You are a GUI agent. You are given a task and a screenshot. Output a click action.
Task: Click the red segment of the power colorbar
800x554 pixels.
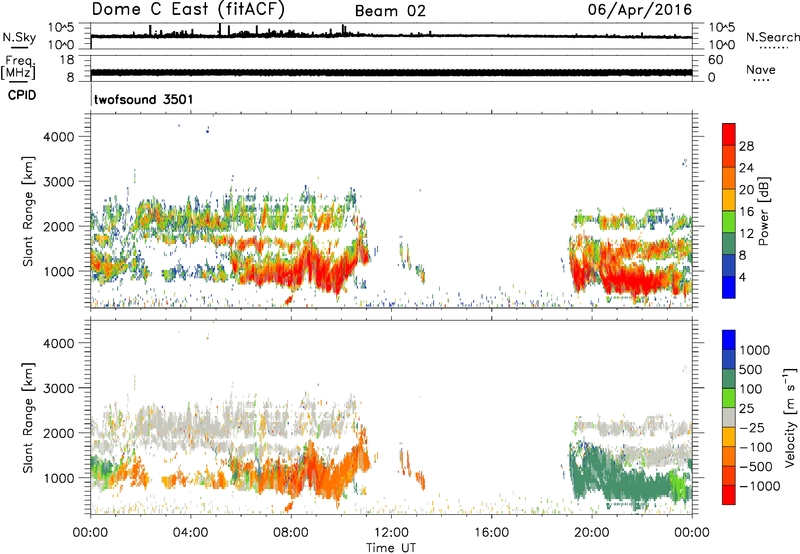point(729,134)
